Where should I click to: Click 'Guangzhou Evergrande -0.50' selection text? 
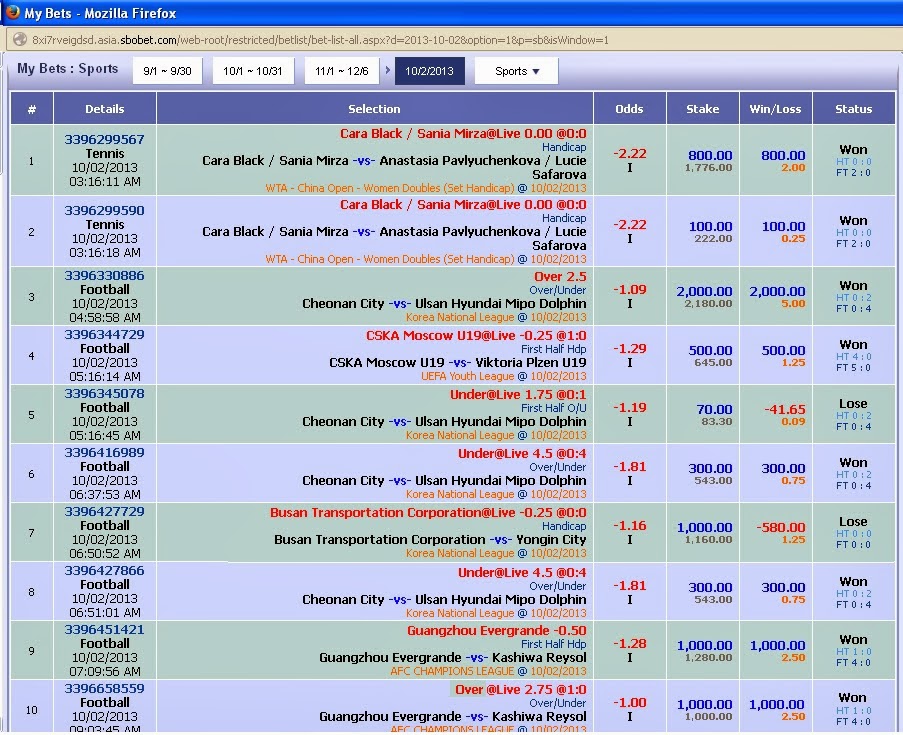tap(497, 631)
